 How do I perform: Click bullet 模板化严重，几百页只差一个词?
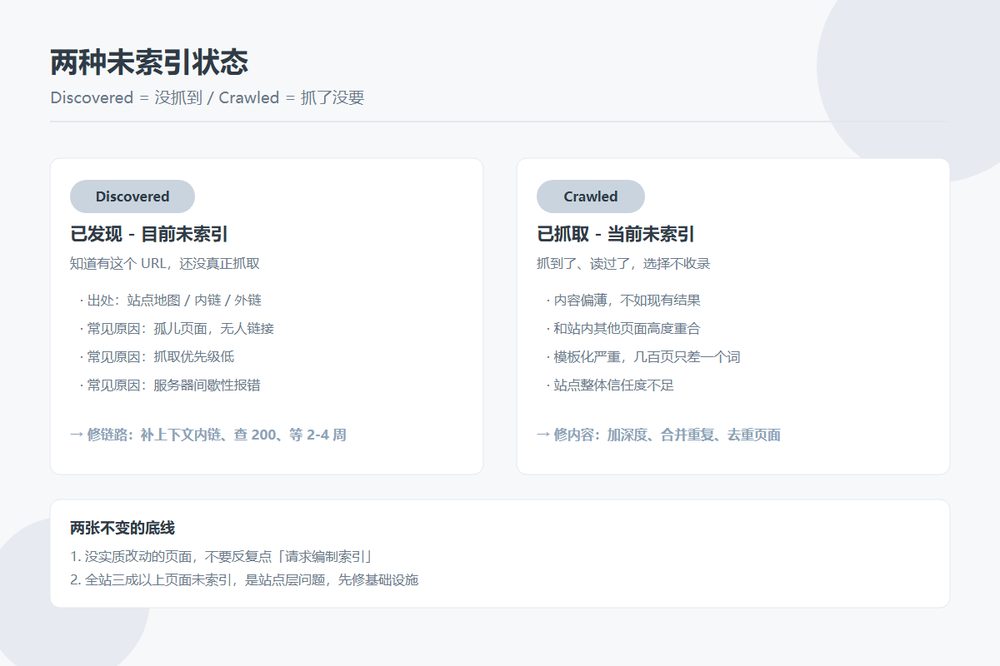click(x=643, y=357)
